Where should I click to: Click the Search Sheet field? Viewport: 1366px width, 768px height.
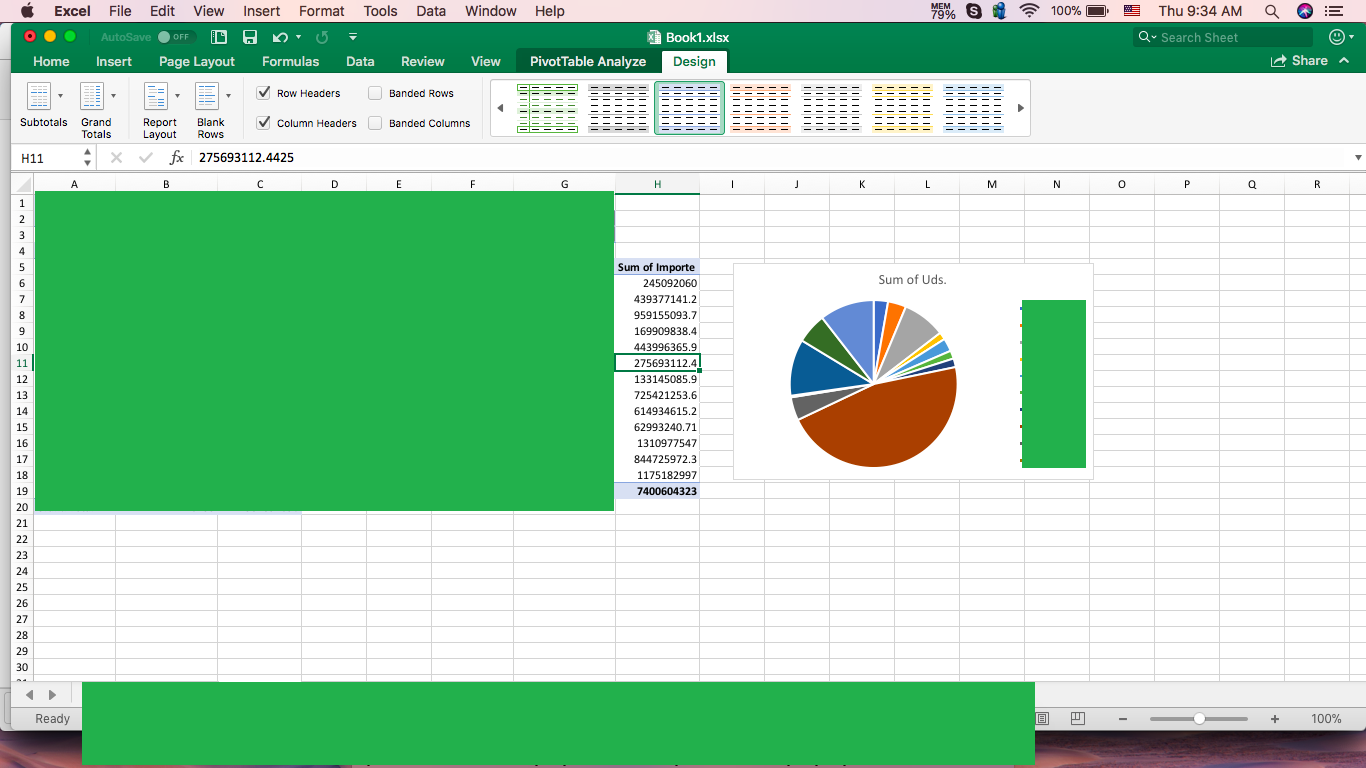(1223, 37)
